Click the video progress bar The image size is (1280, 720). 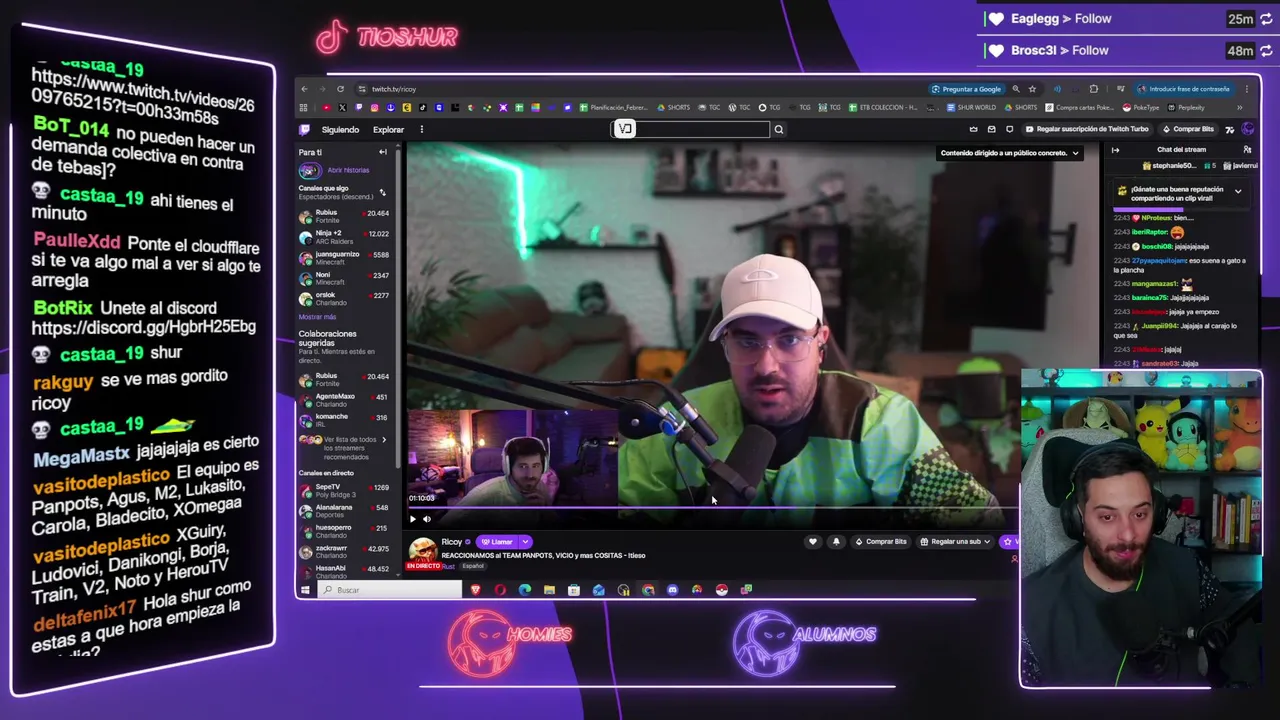[712, 508]
